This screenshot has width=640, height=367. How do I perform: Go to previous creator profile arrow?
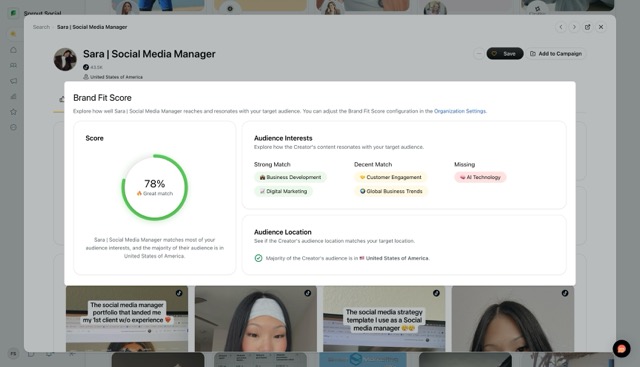click(x=561, y=27)
